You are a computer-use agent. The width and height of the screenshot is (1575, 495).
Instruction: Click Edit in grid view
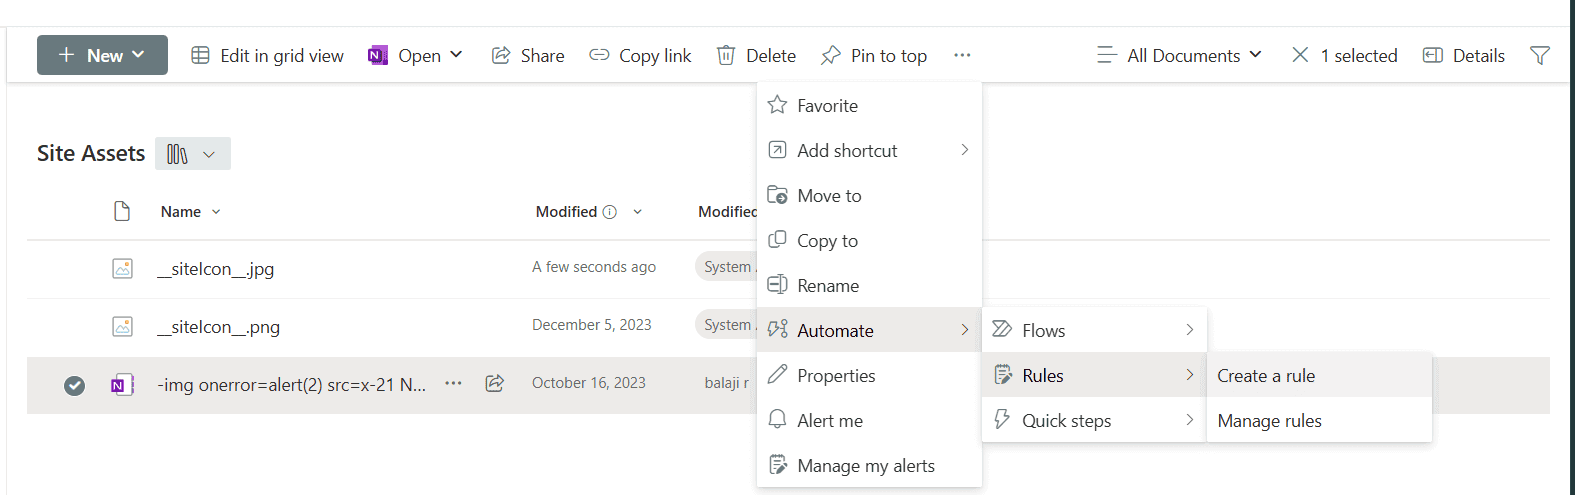[x=267, y=55]
